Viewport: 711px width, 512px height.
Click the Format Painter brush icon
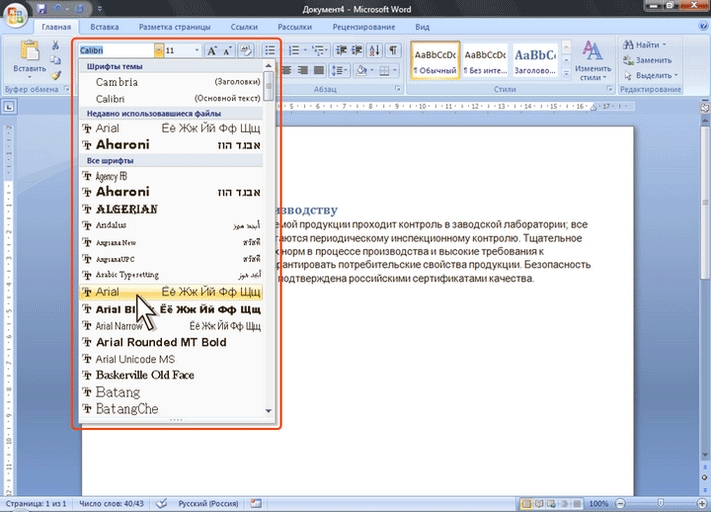coord(55,75)
